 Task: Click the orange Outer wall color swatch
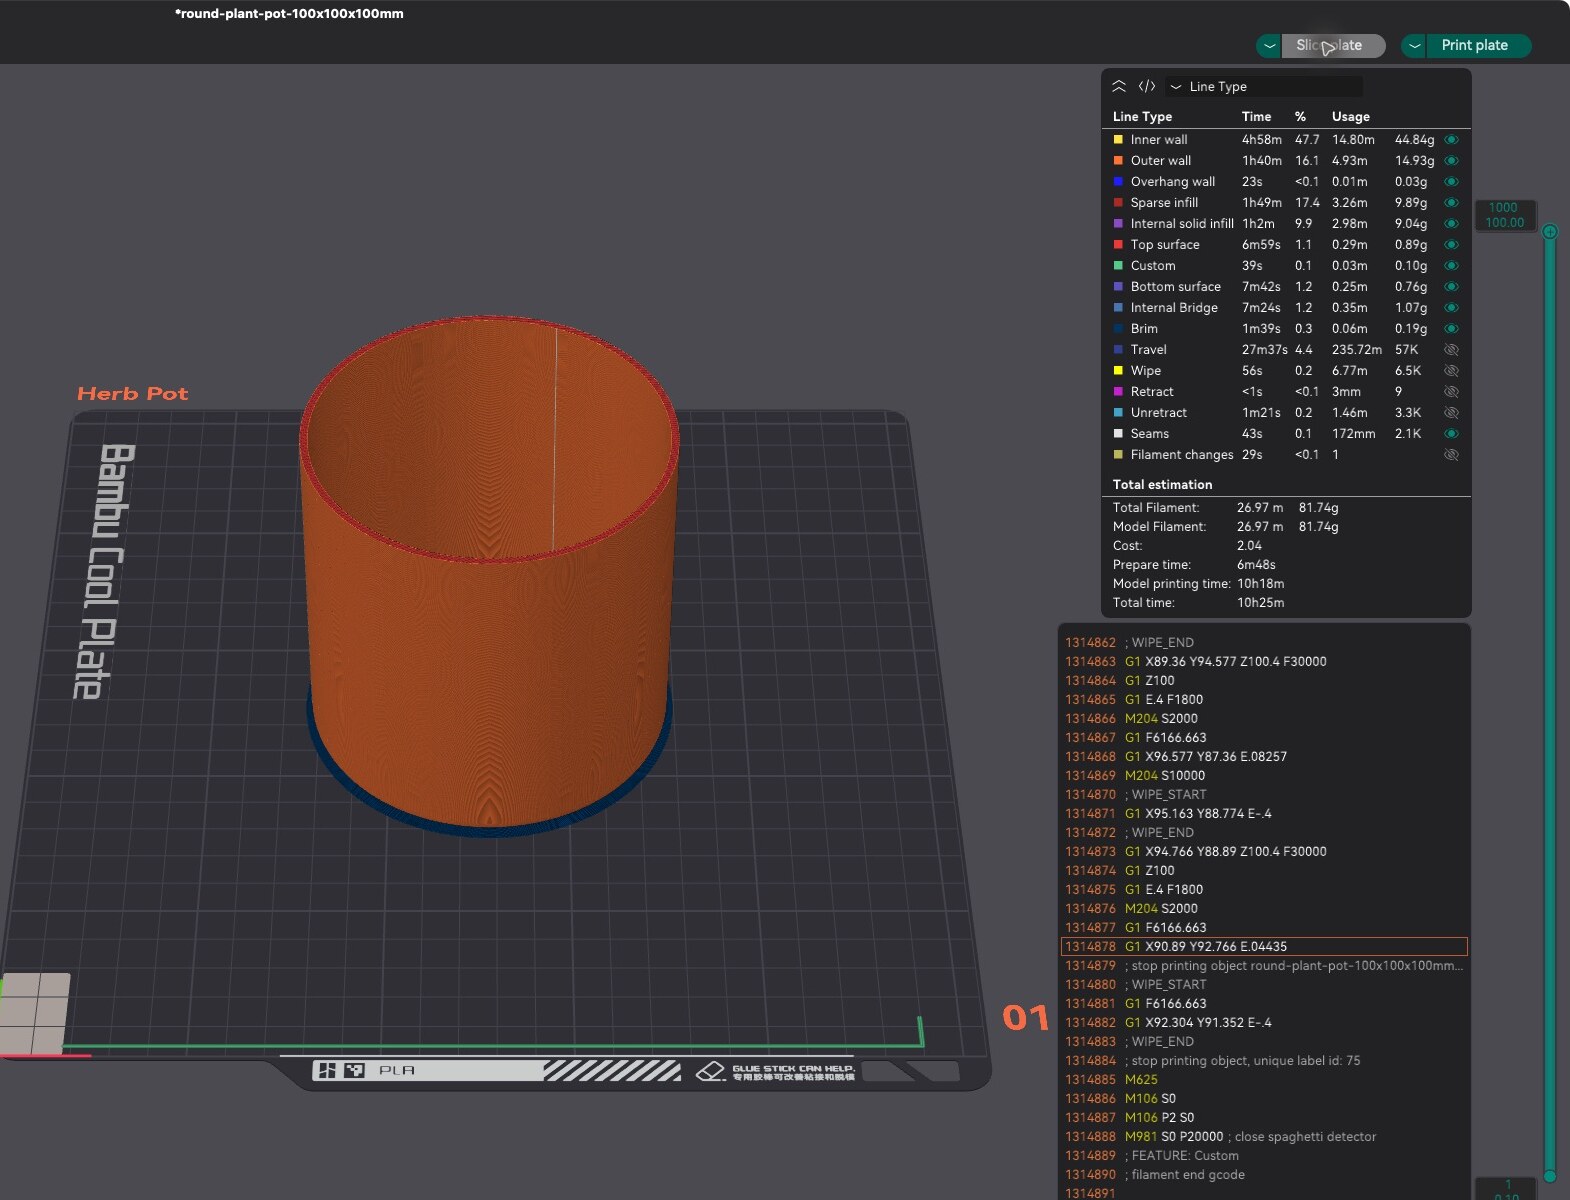1118,161
